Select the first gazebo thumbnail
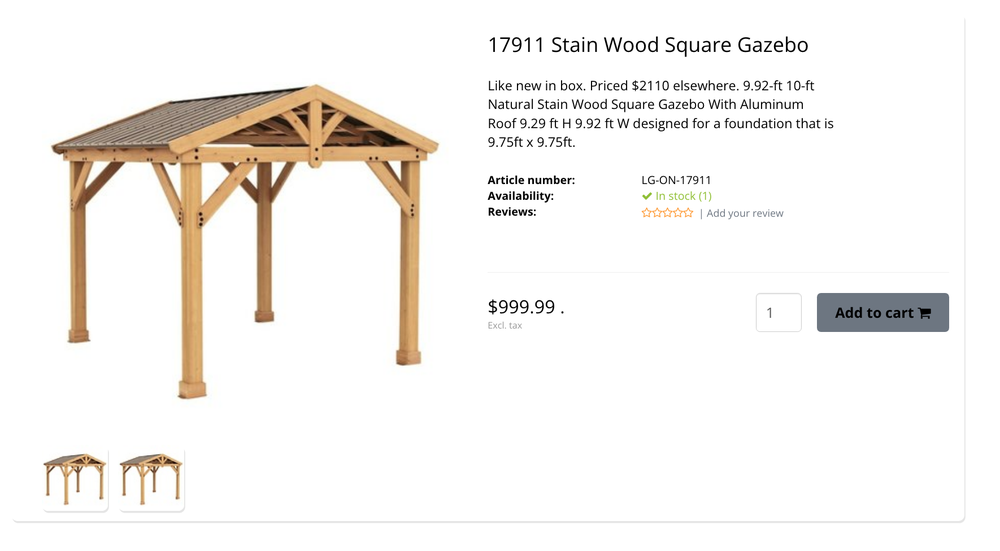Viewport: 1000px width, 551px height. [75, 479]
